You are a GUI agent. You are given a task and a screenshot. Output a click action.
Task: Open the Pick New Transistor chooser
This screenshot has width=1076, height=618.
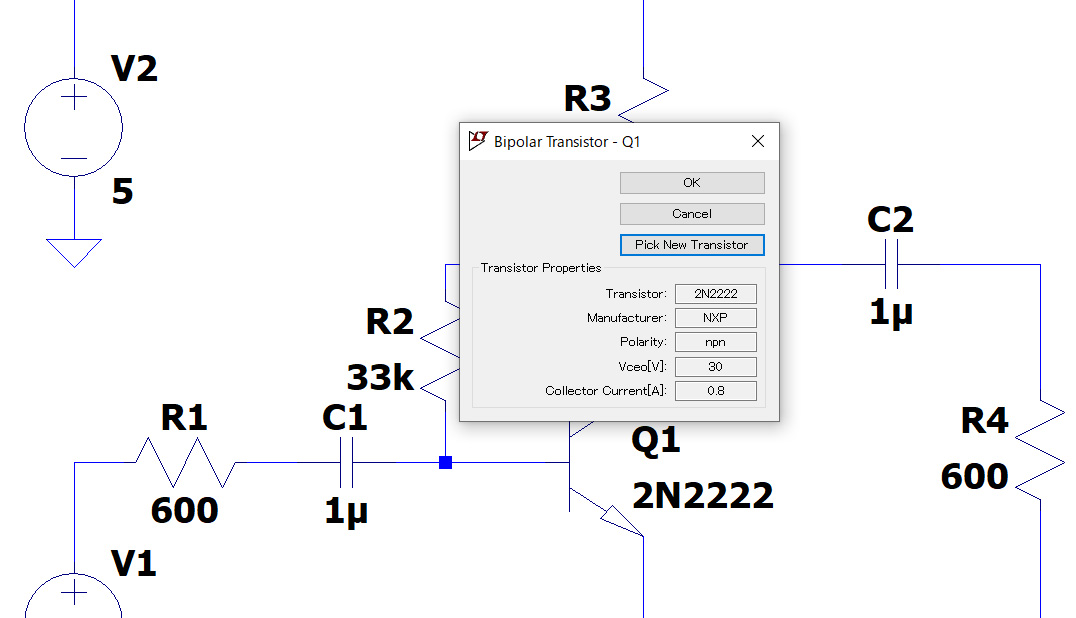tap(692, 245)
